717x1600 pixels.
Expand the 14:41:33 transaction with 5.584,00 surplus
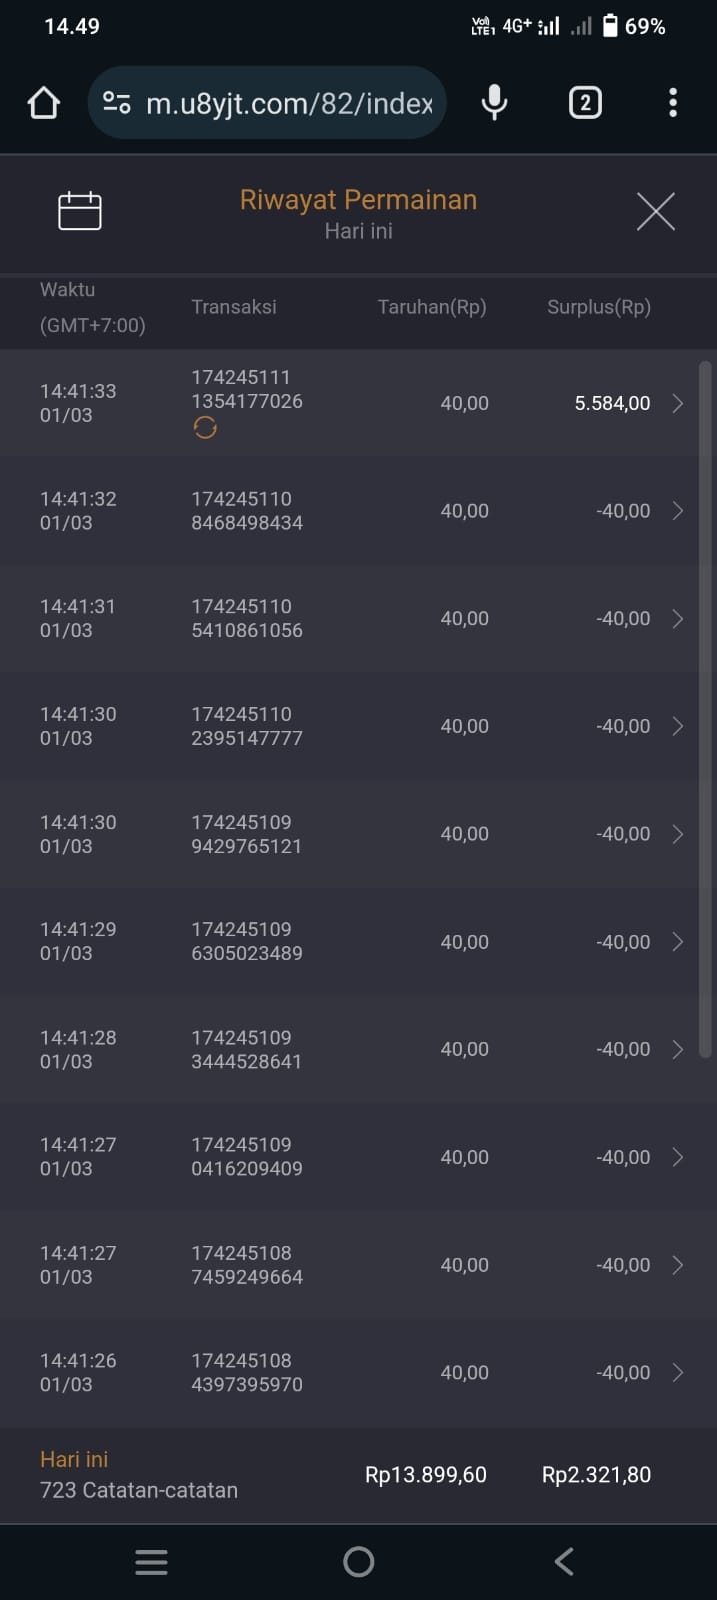pyautogui.click(x=677, y=403)
